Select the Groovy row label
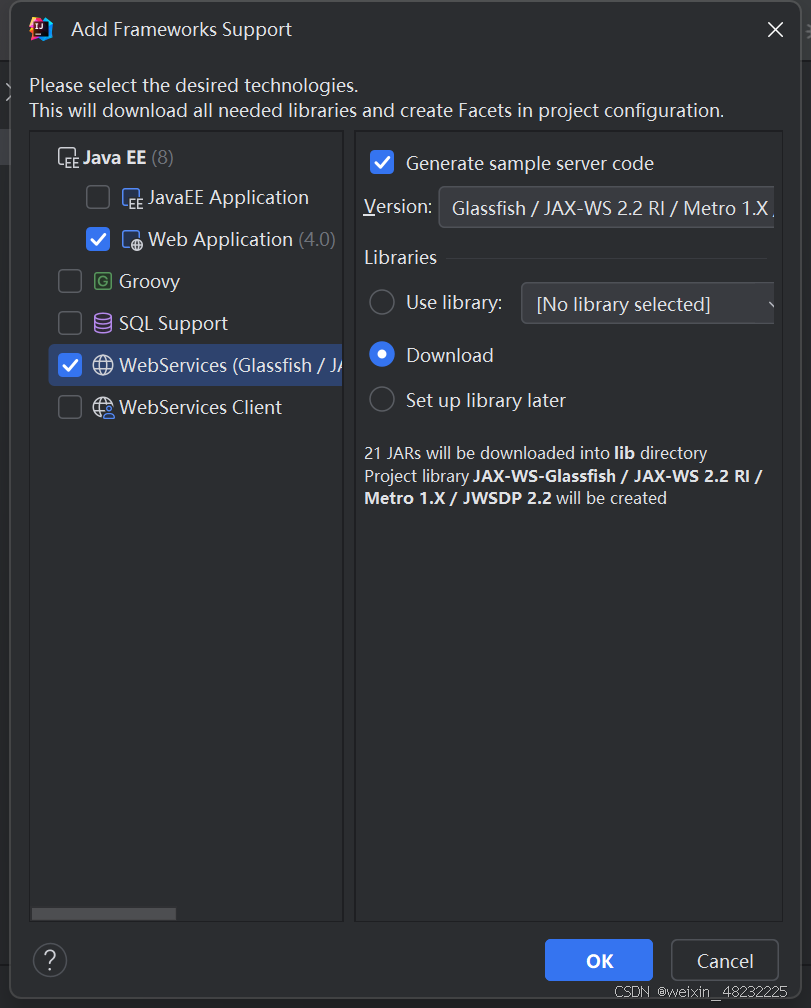The width and height of the screenshot is (811, 1008). [x=149, y=282]
